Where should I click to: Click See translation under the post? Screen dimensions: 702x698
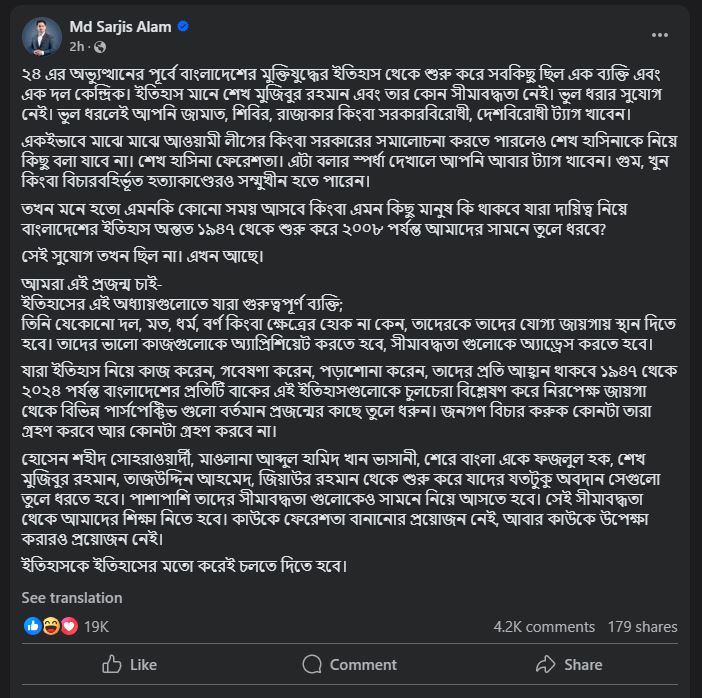72,598
